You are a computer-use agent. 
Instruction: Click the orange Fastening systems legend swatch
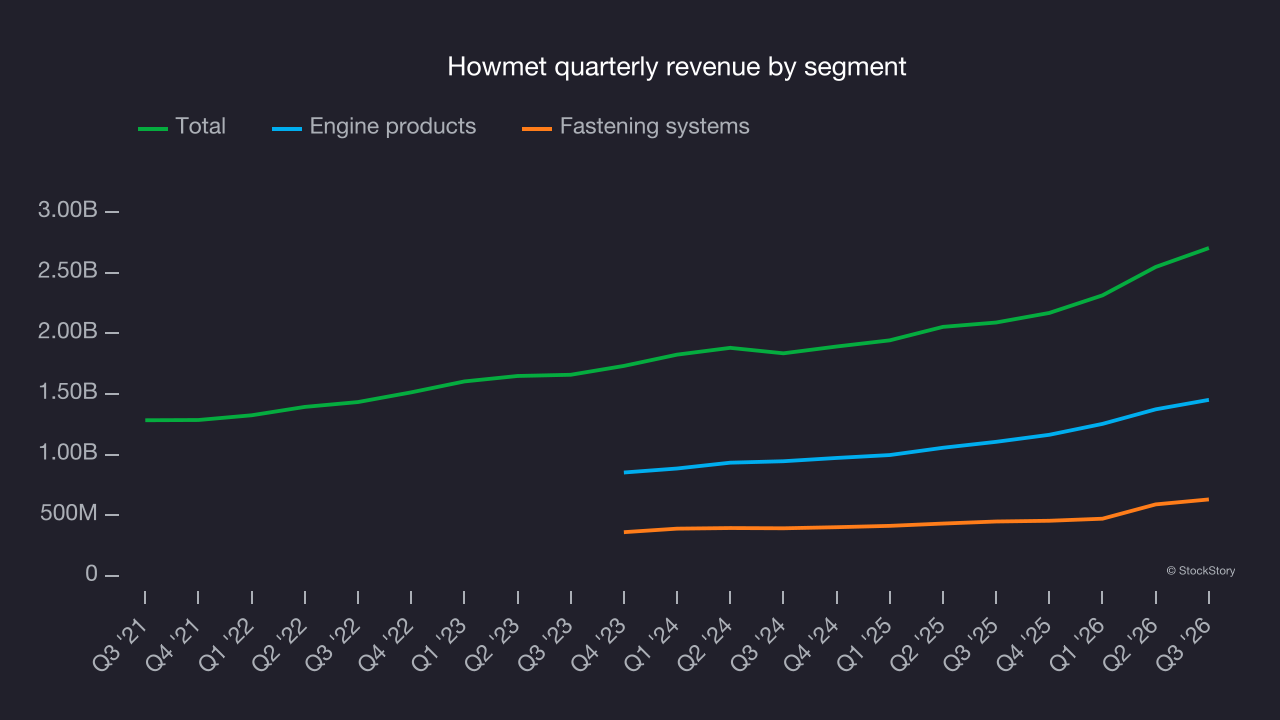point(537,128)
